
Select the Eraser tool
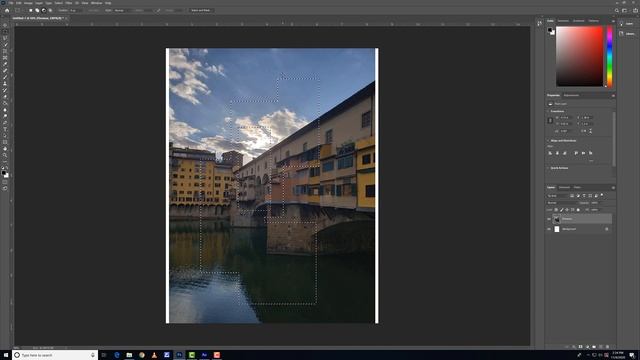coord(5,97)
